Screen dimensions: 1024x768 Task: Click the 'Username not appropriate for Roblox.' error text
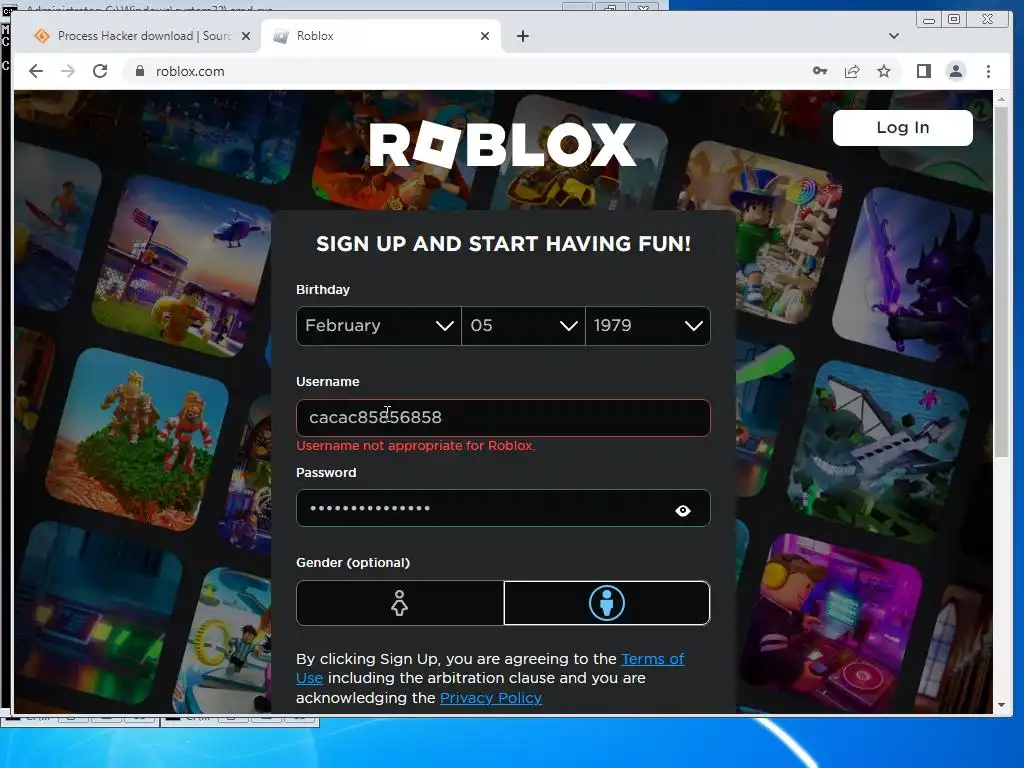(415, 445)
